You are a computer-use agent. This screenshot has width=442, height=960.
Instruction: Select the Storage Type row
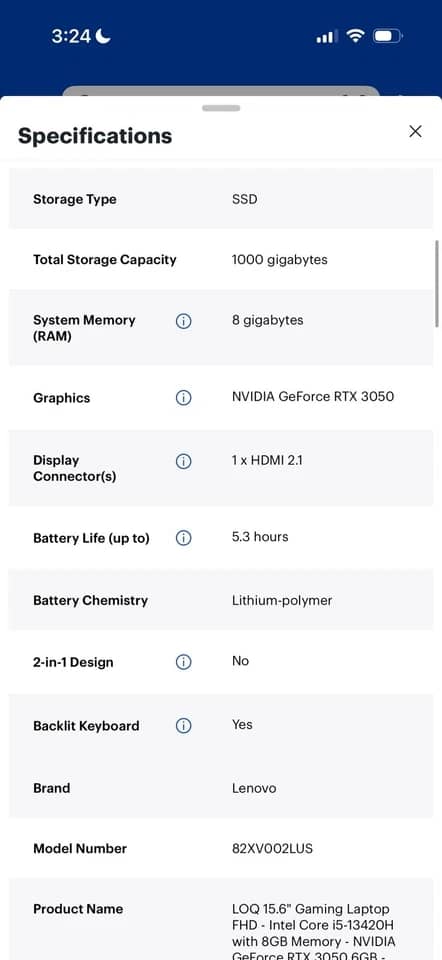click(221, 200)
